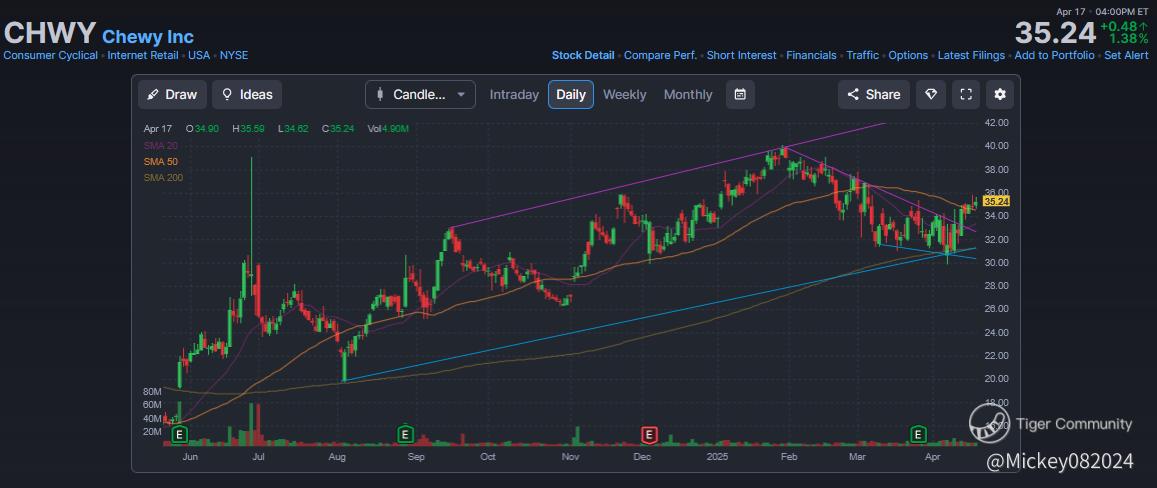The height and width of the screenshot is (488, 1157).
Task: Switch chart to Intraday timeframe
Action: 514,94
